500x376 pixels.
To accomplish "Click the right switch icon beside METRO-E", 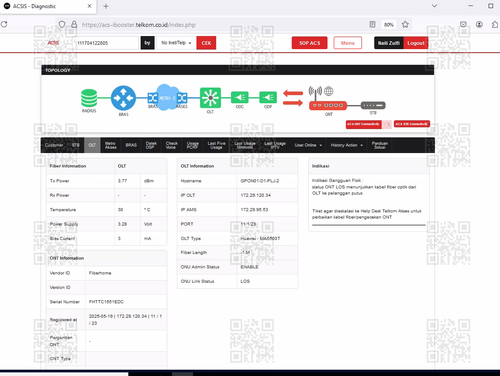I will point(182,98).
